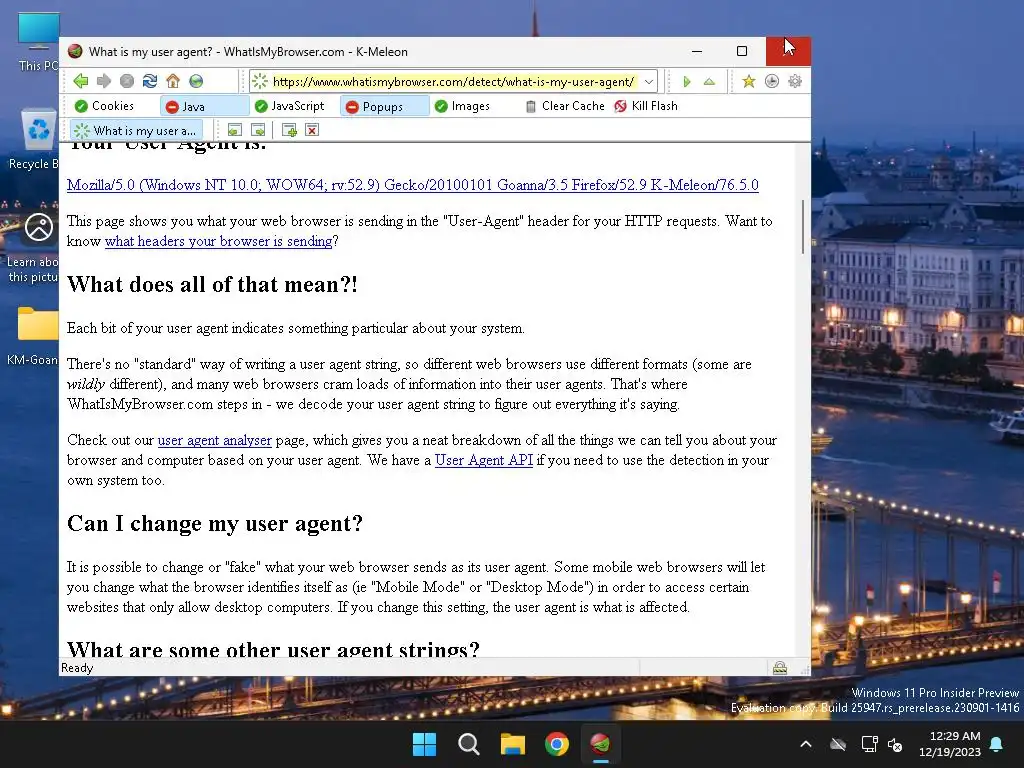
Task: Open File Explorer from taskbar
Action: pyautogui.click(x=513, y=744)
